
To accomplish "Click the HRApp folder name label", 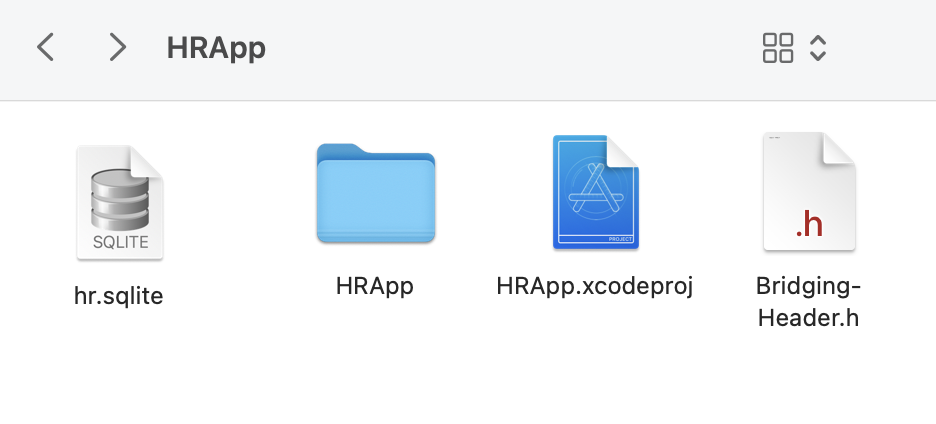I will pyautogui.click(x=374, y=286).
